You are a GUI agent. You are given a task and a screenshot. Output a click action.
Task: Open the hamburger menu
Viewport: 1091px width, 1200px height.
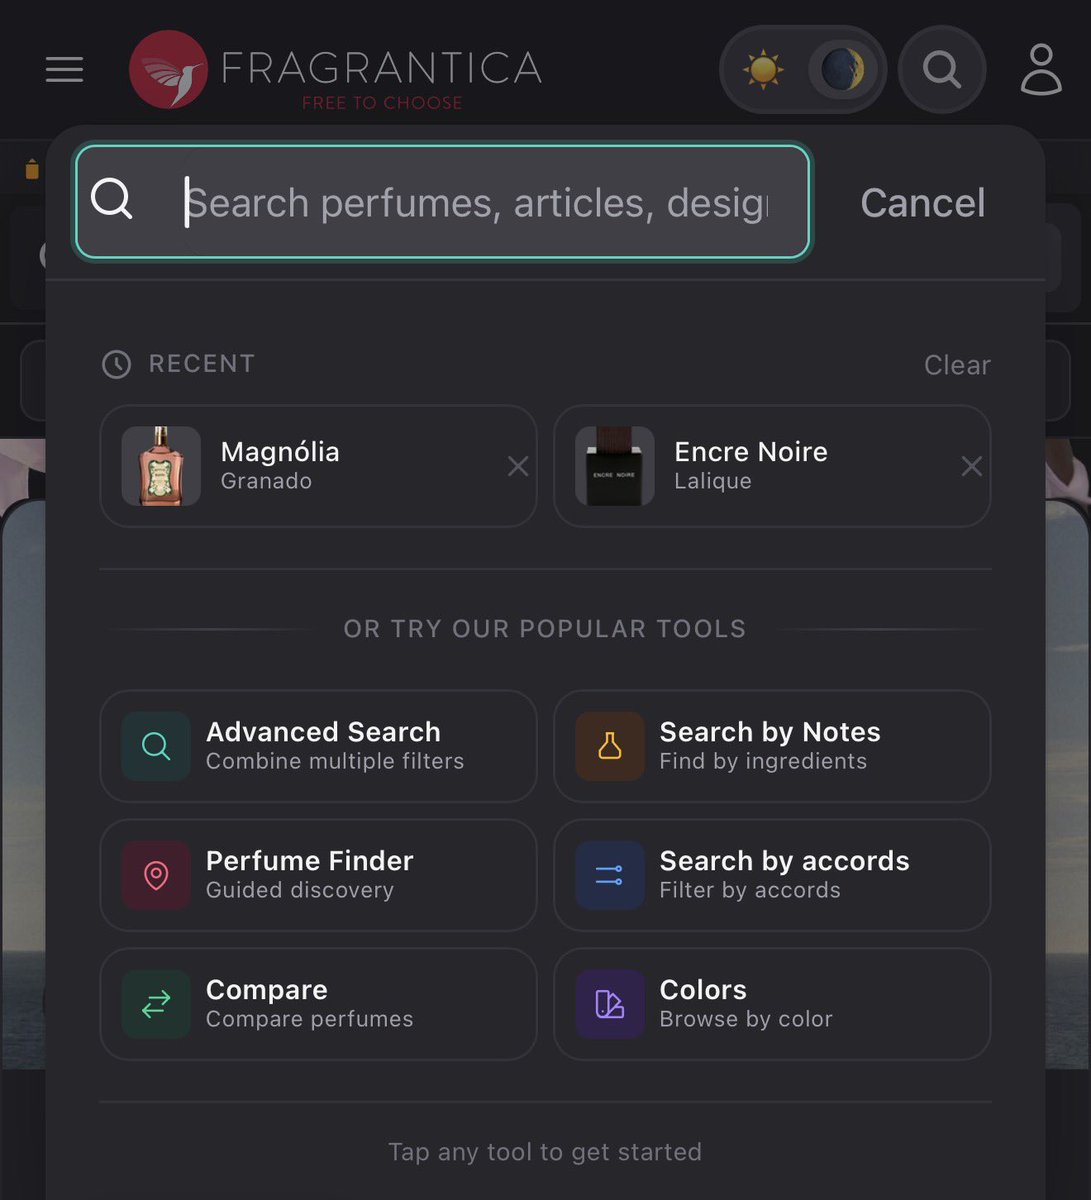(64, 69)
